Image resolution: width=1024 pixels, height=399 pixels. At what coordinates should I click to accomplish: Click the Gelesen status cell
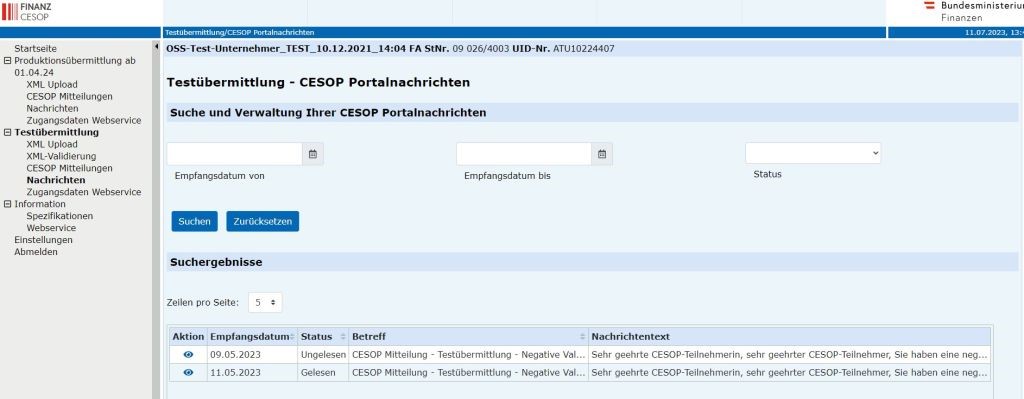323,372
